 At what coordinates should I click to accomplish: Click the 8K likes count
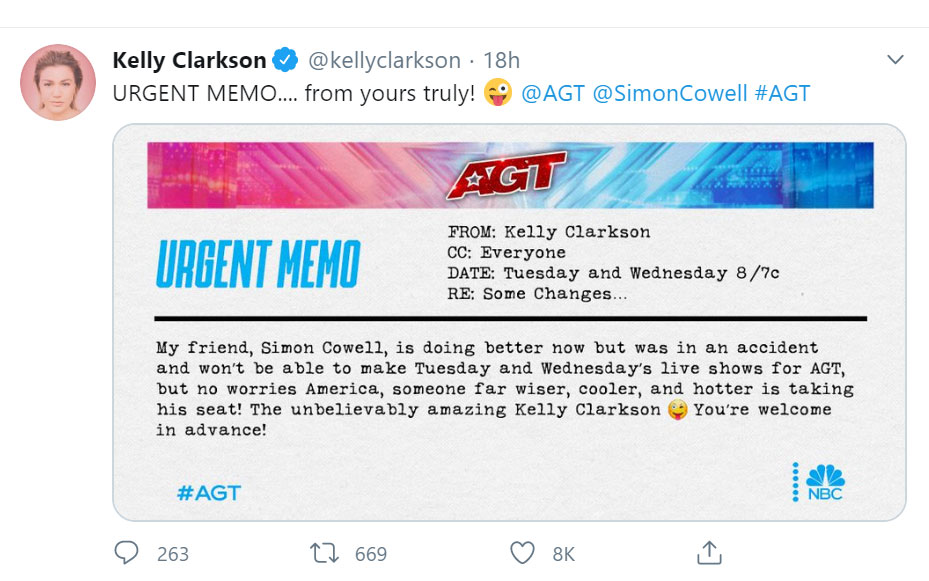[x=564, y=553]
